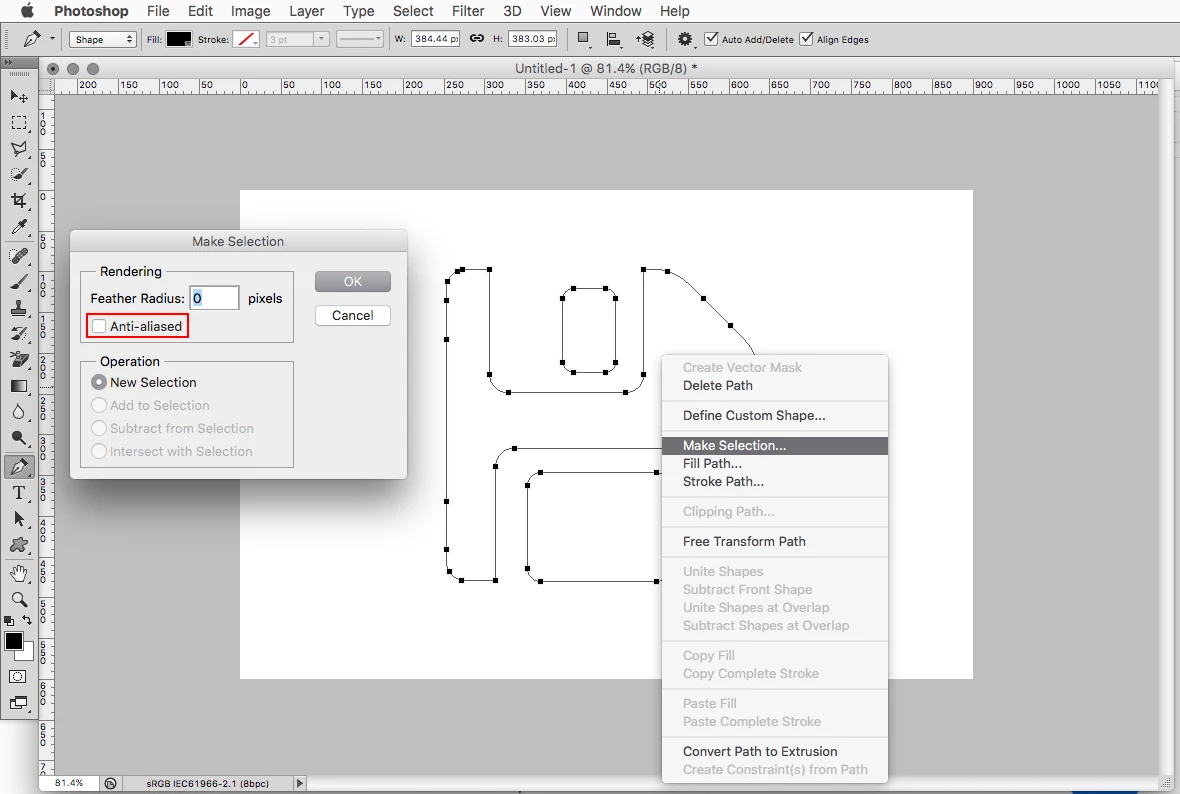Select the Pen tool in toolbox
This screenshot has width=1180, height=794.
[19, 467]
